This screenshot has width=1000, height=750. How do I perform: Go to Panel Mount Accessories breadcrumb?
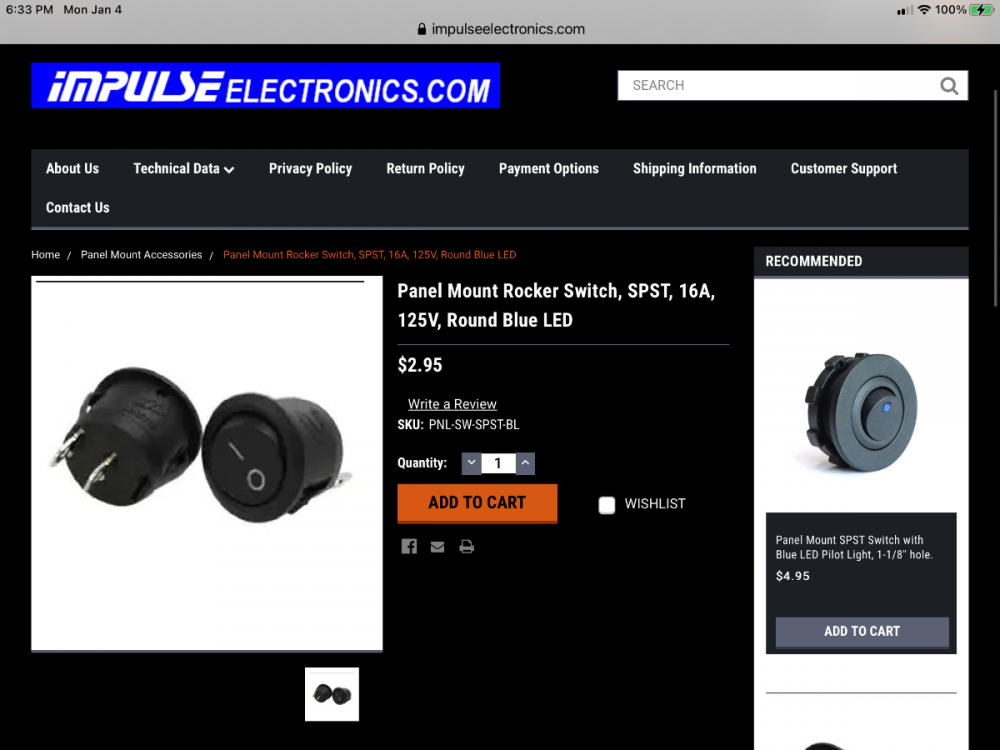pyautogui.click(x=141, y=254)
